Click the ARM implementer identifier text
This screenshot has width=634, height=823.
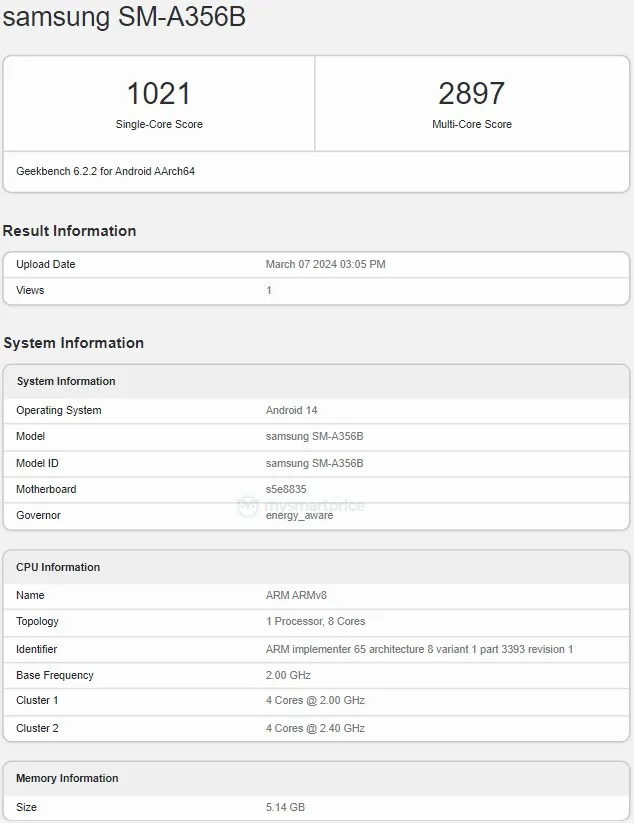click(419, 649)
